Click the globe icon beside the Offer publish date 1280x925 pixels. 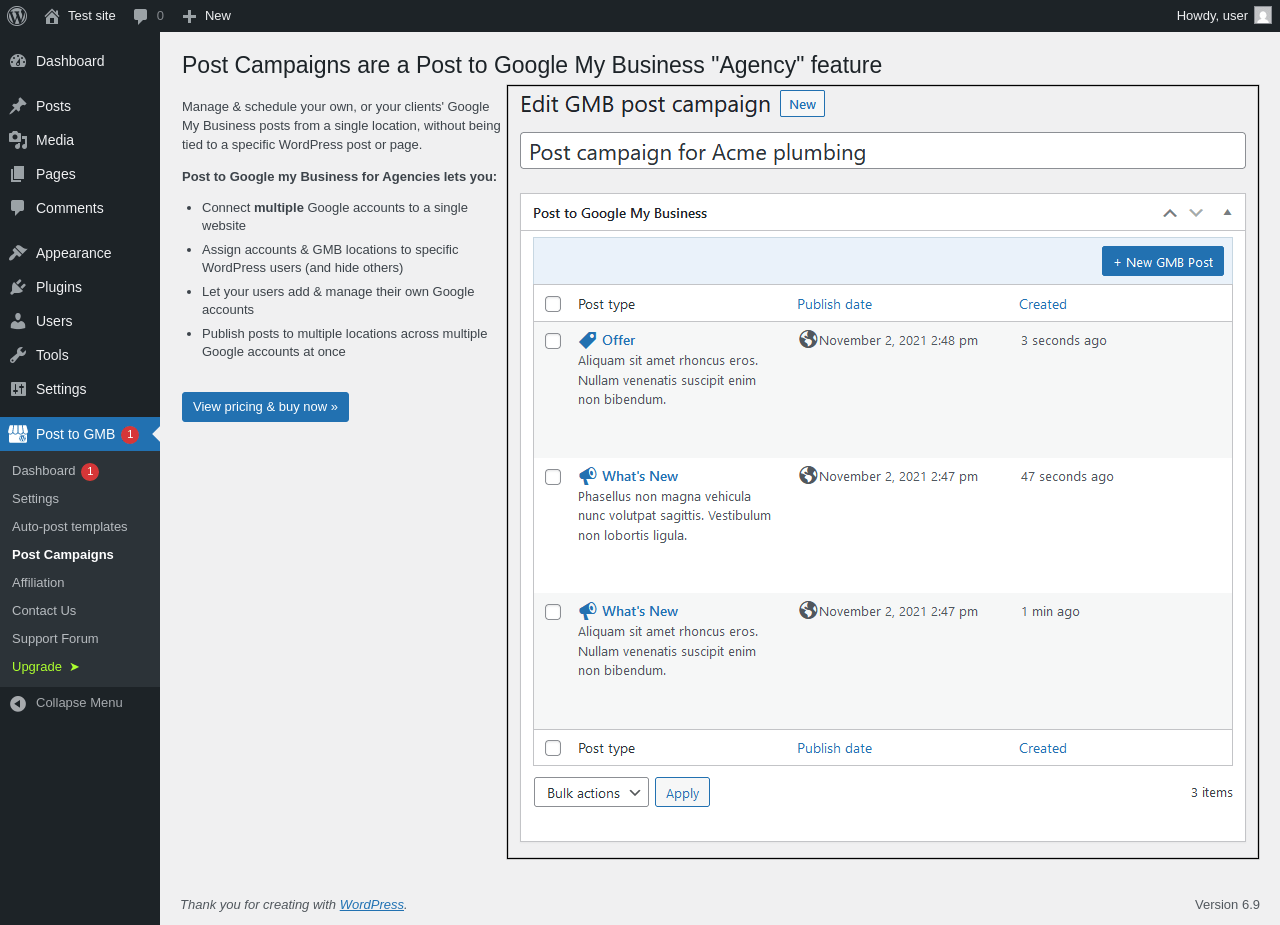pos(808,339)
